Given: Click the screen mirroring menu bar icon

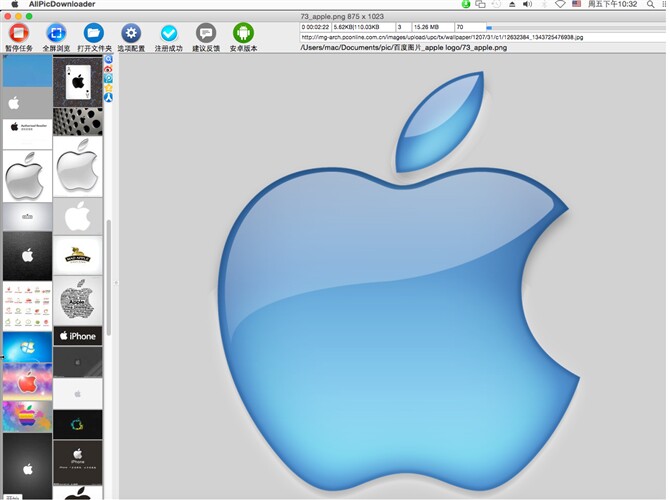Looking at the screenshot, I should (x=481, y=4).
